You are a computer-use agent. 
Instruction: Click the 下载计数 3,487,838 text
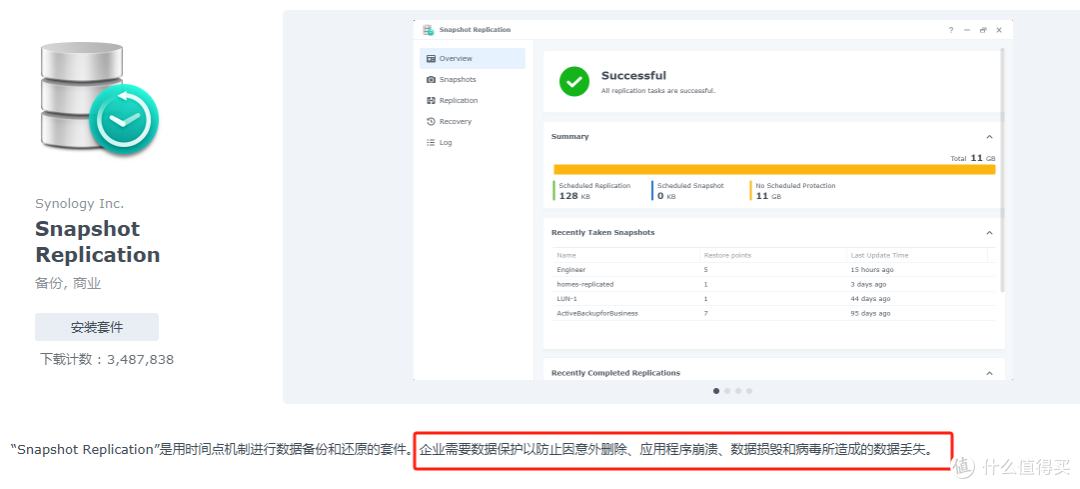107,360
